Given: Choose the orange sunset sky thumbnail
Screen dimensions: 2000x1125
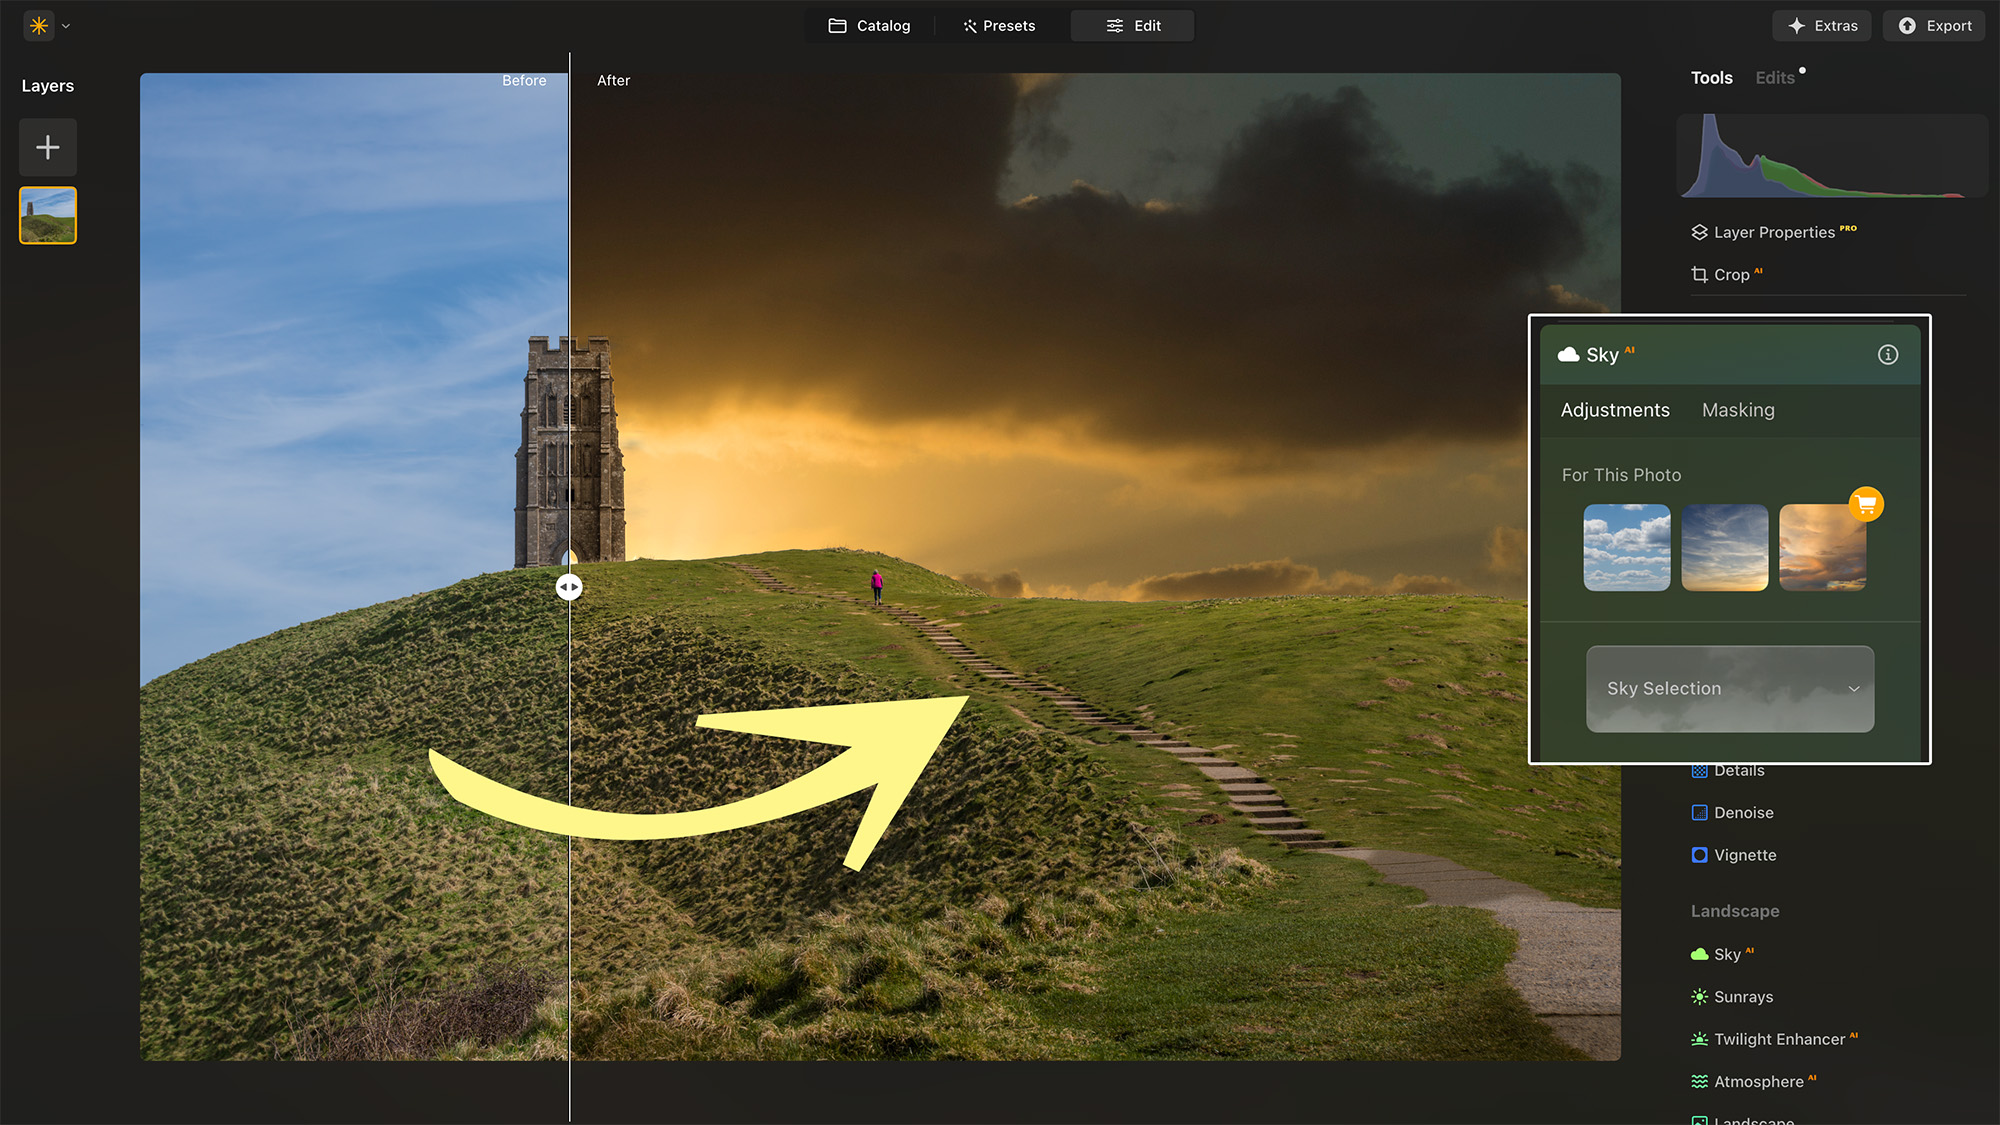Looking at the screenshot, I should pyautogui.click(x=1822, y=547).
